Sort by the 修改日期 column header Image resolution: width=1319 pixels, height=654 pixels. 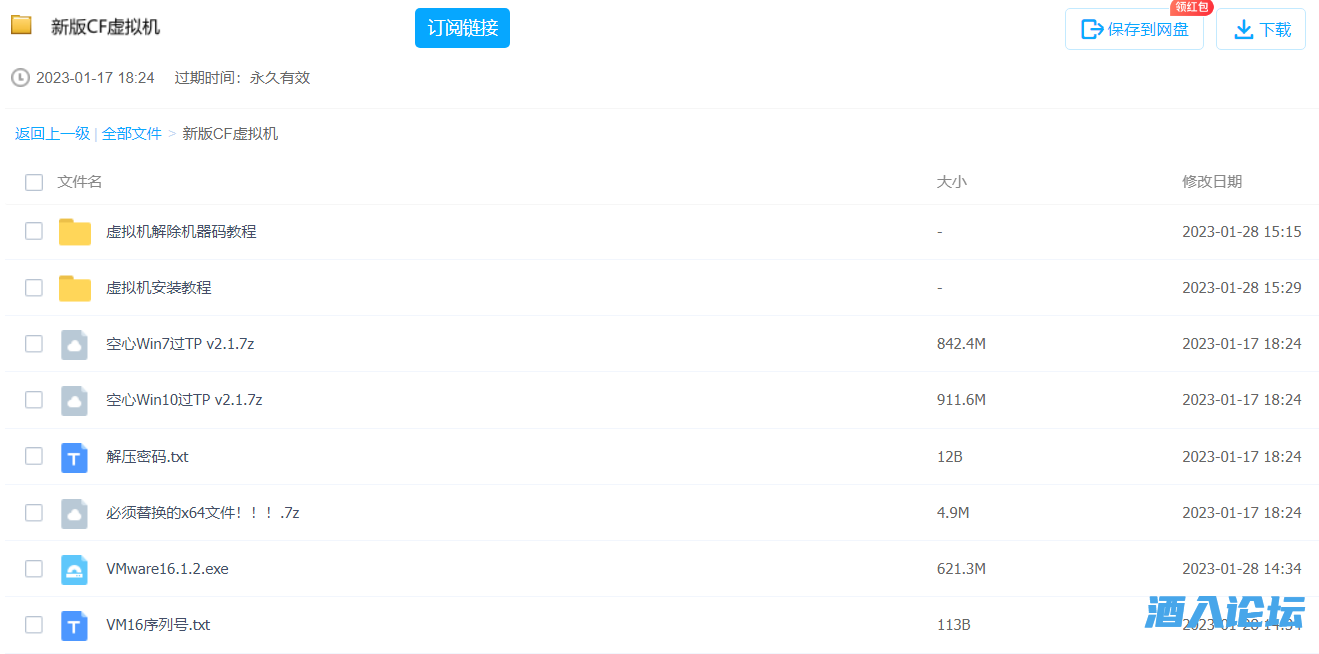point(1212,182)
